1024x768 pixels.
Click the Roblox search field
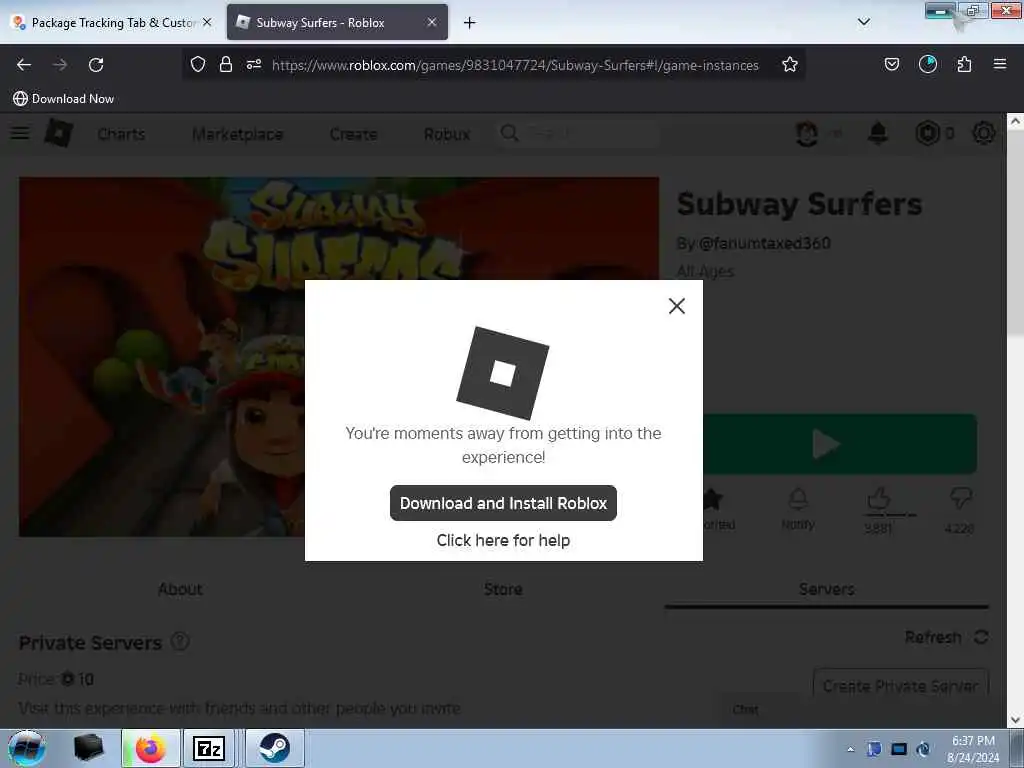click(578, 134)
